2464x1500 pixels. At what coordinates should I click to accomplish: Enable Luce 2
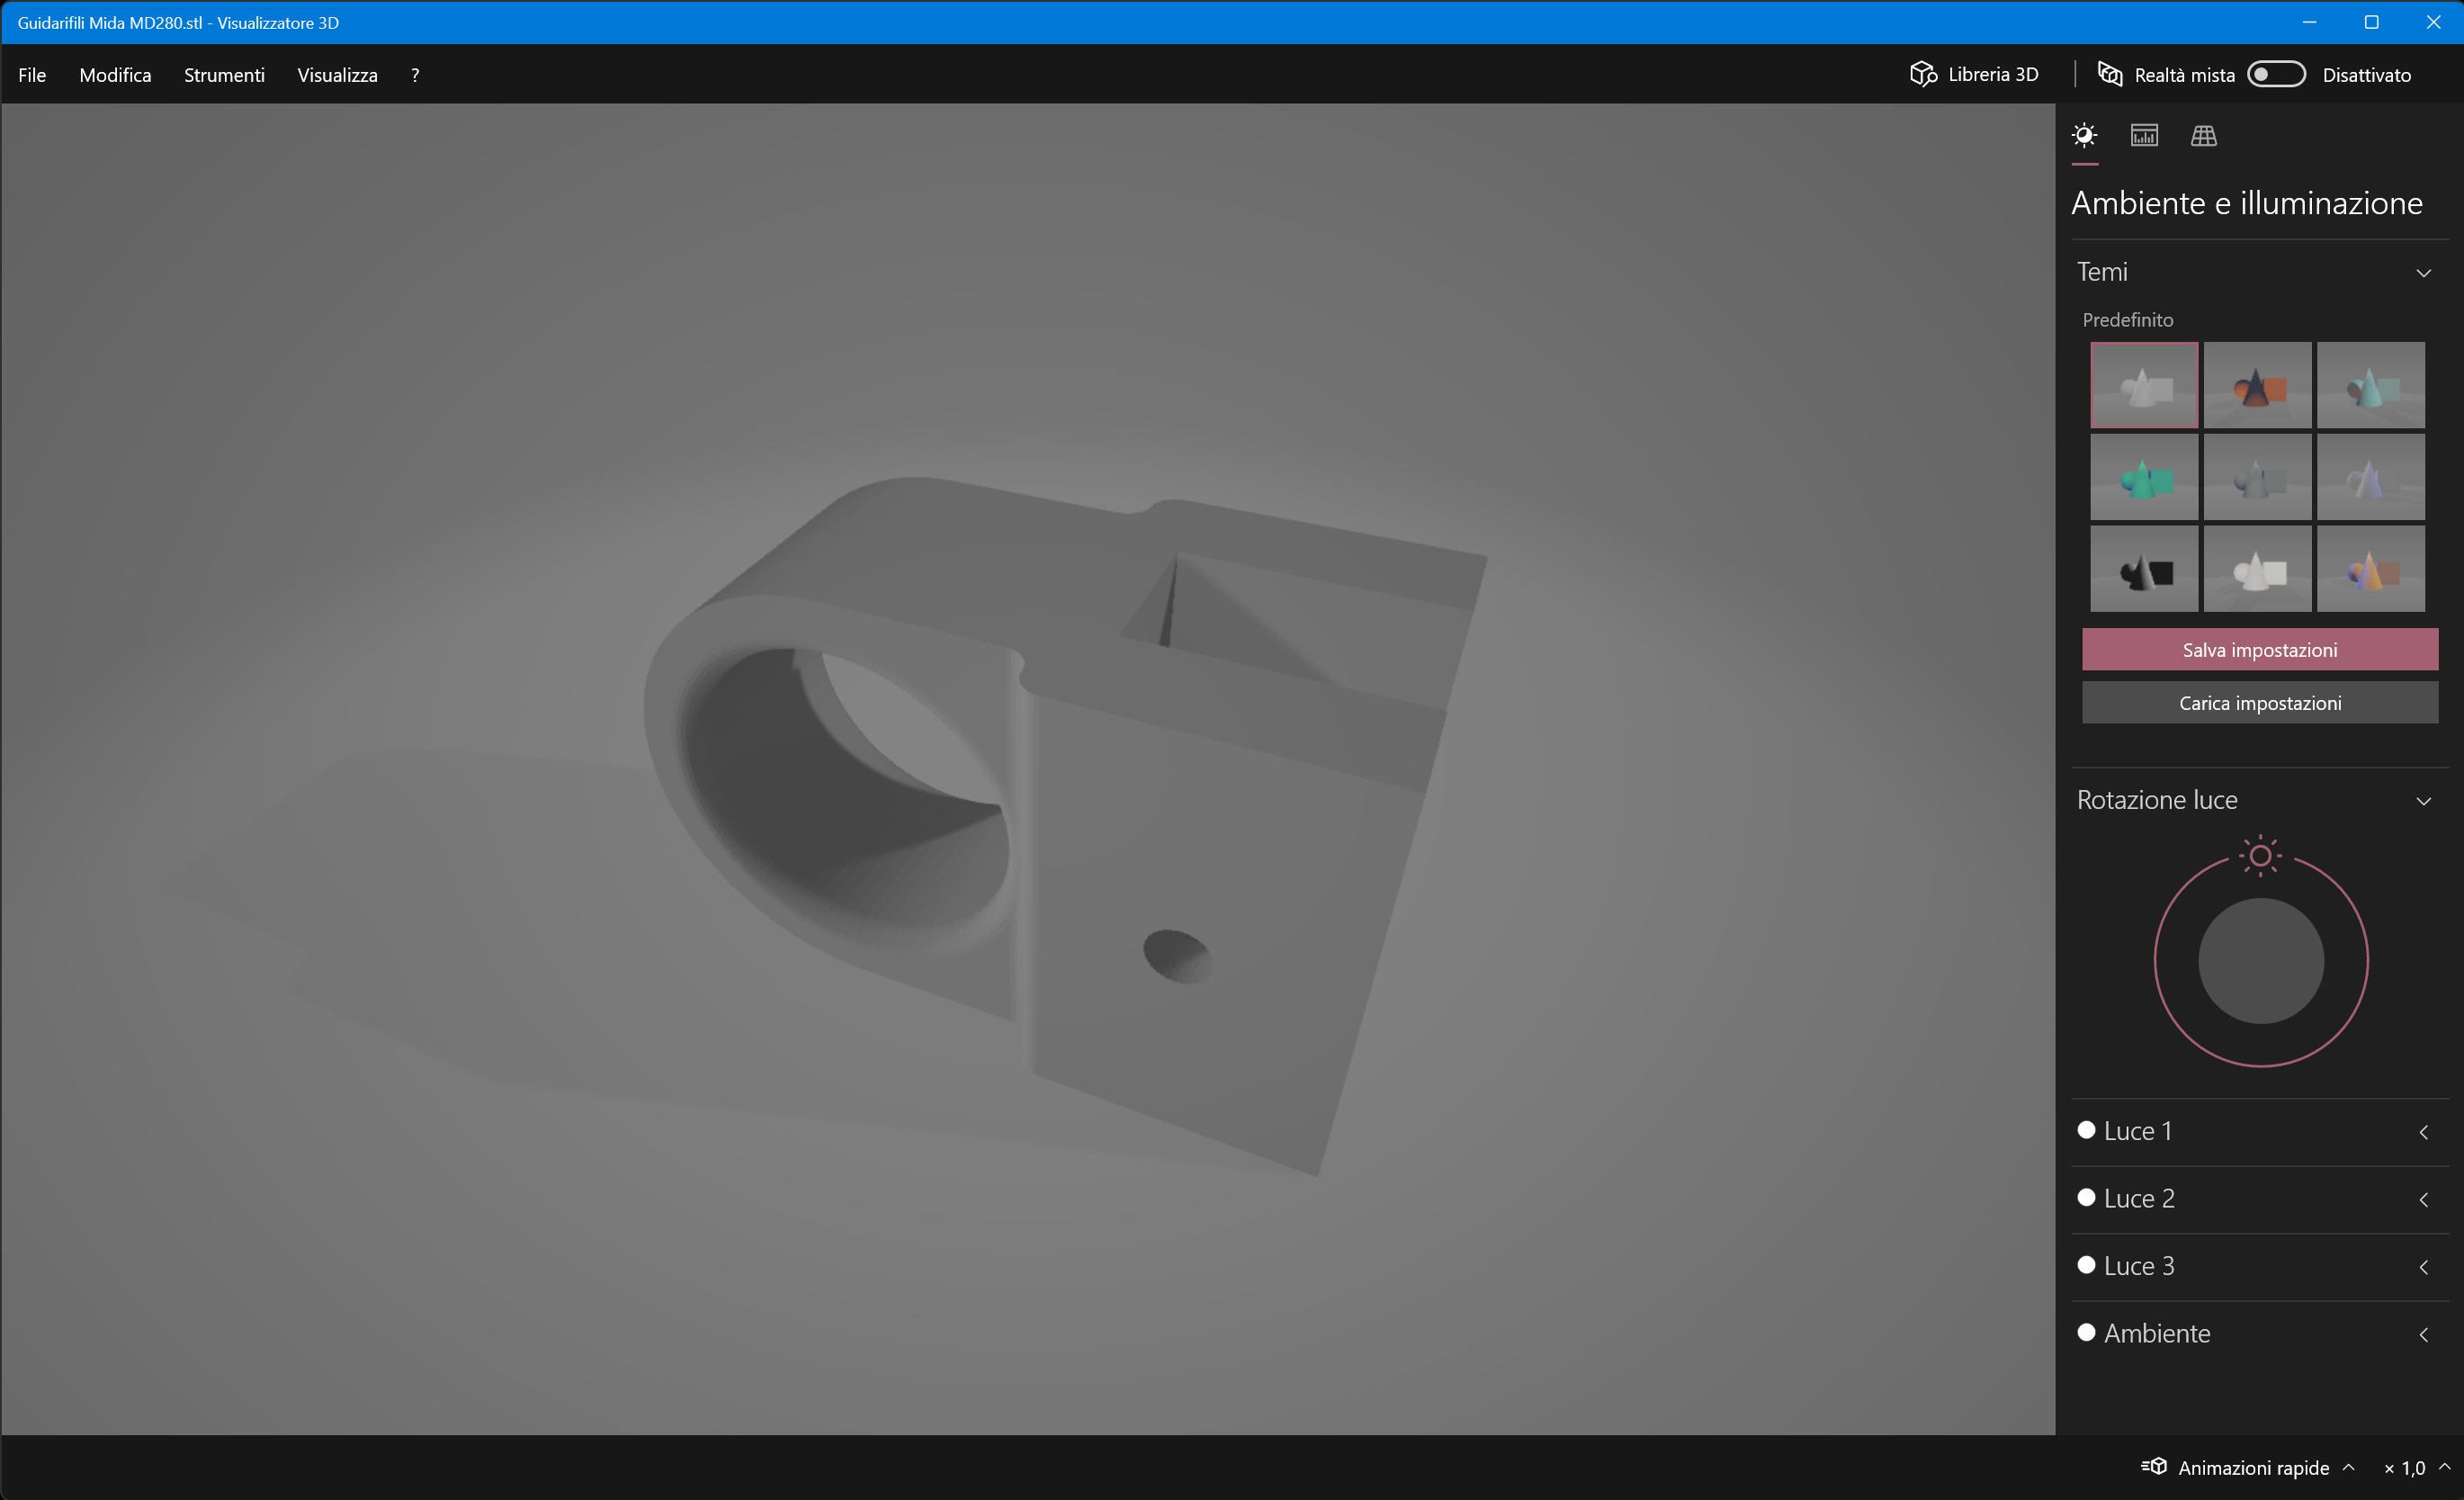click(2088, 1198)
